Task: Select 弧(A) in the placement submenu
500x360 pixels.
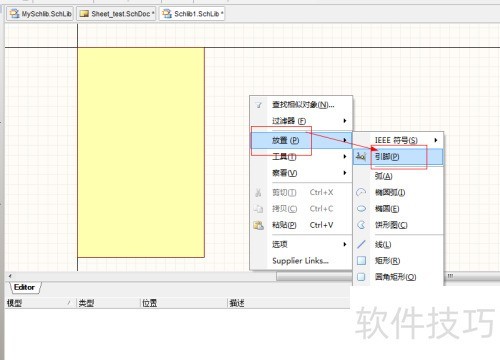Action: pyautogui.click(x=398, y=176)
